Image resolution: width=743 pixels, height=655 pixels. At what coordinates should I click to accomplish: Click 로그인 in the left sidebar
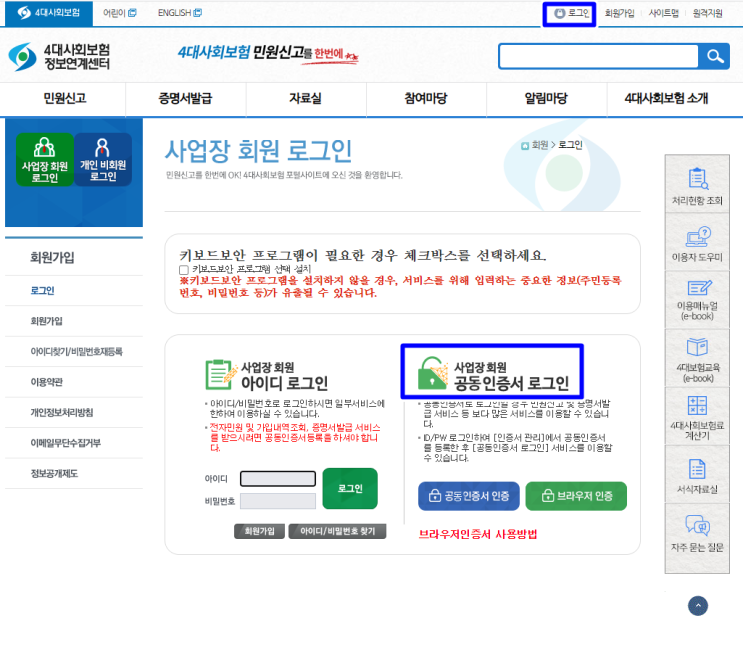click(43, 291)
